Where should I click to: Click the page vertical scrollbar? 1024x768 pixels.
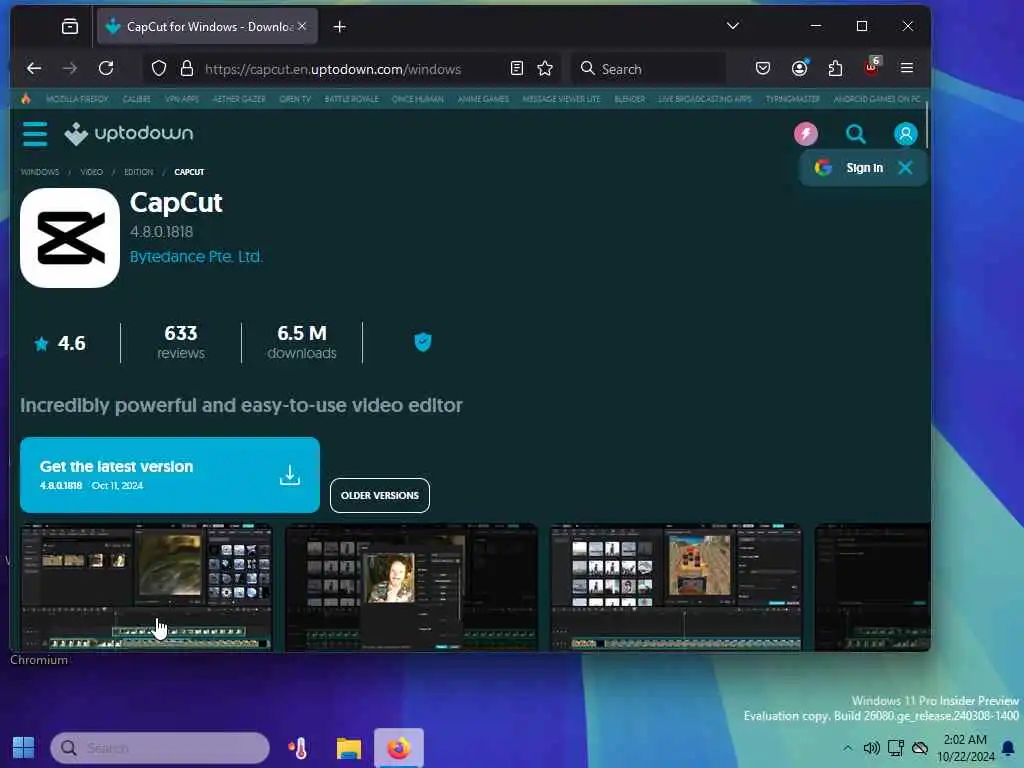coord(926,125)
